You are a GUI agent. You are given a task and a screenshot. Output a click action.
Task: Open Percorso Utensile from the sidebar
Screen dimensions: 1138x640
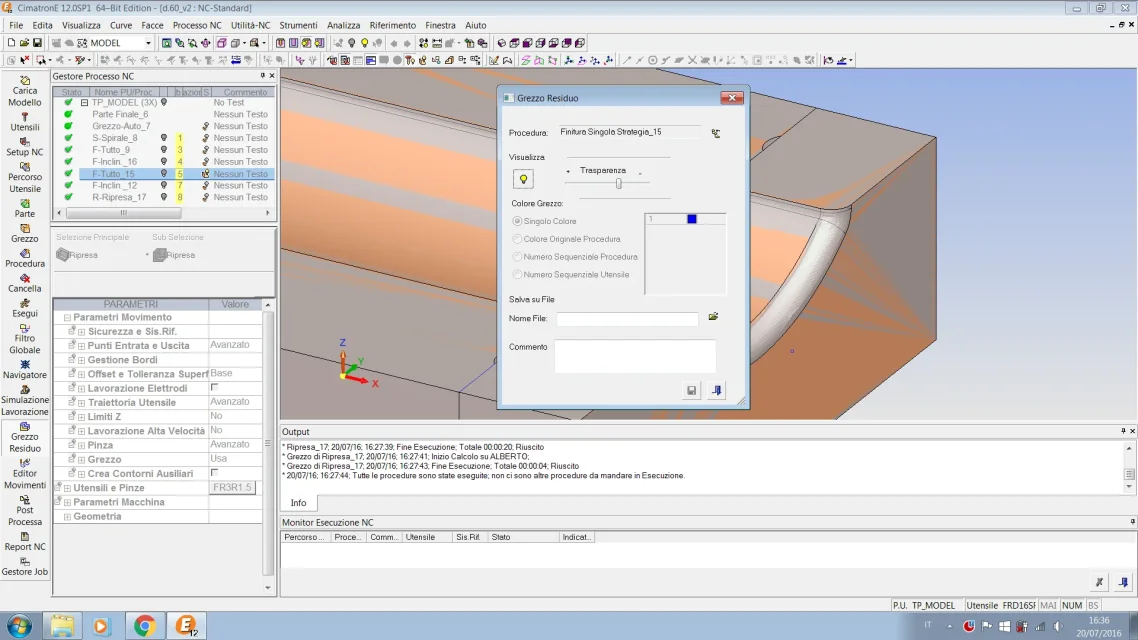[x=25, y=177]
